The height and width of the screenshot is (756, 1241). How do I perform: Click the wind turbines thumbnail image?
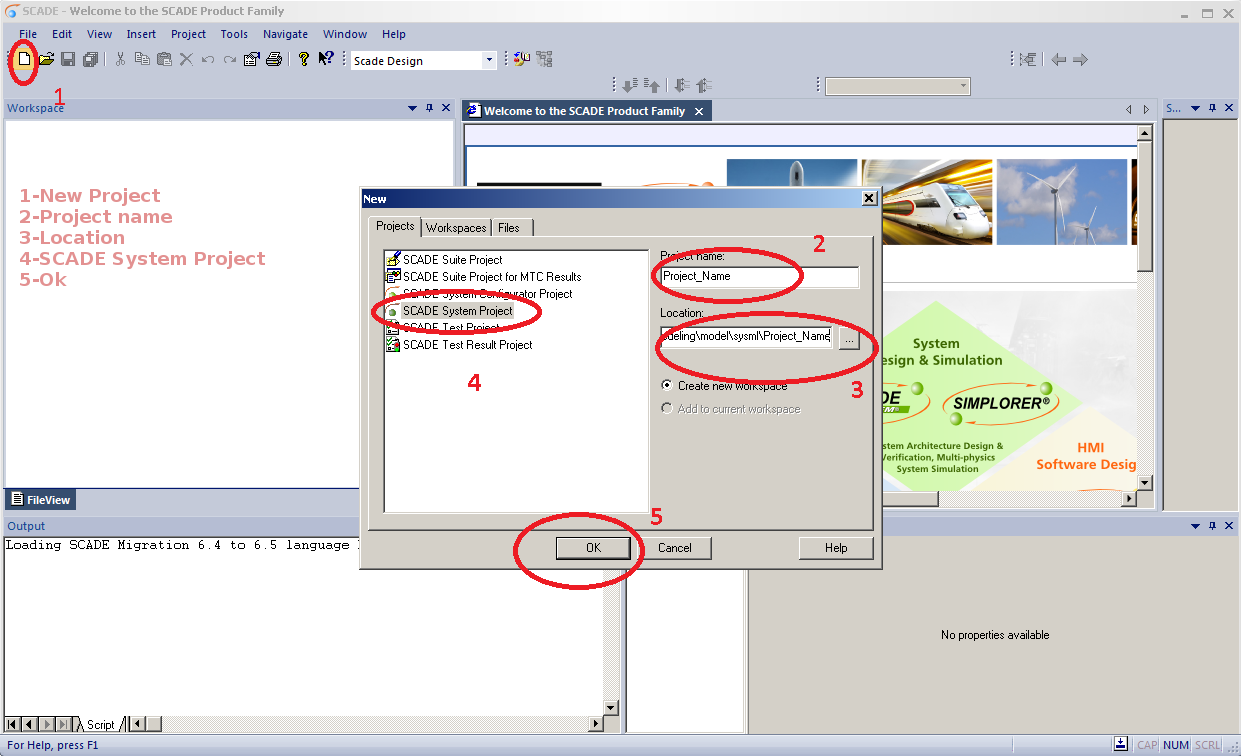[1062, 202]
